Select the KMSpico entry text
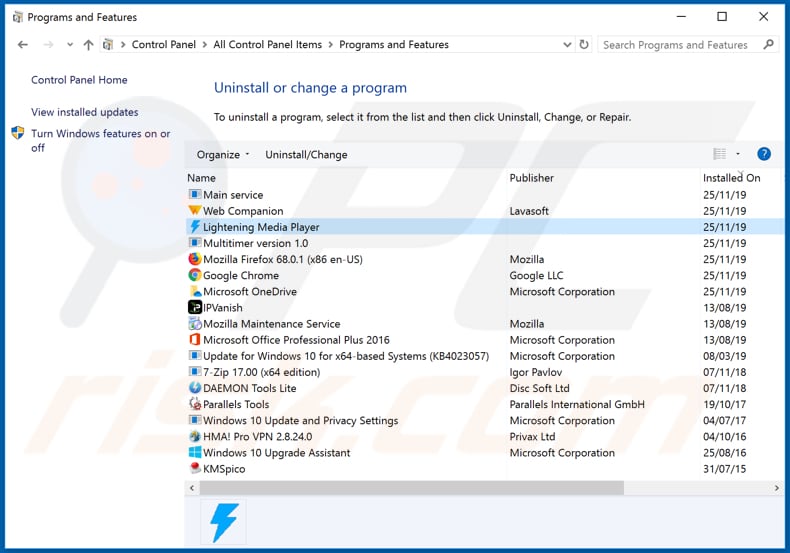The image size is (790, 553). (x=224, y=469)
